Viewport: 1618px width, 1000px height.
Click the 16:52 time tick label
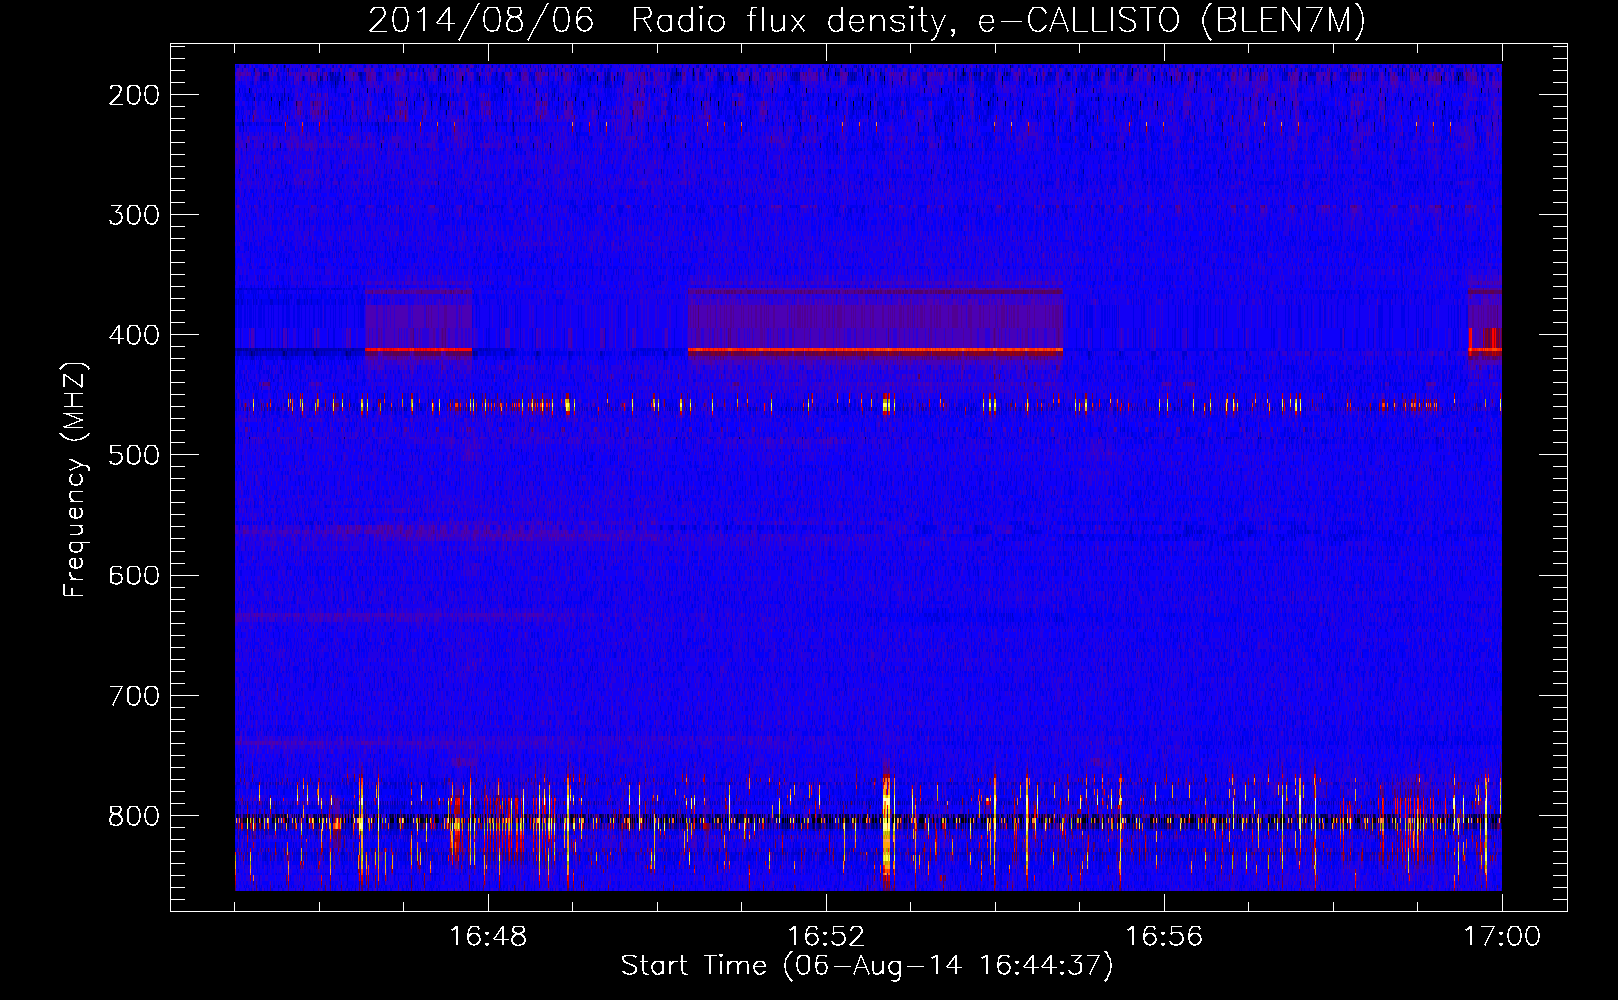[x=826, y=937]
